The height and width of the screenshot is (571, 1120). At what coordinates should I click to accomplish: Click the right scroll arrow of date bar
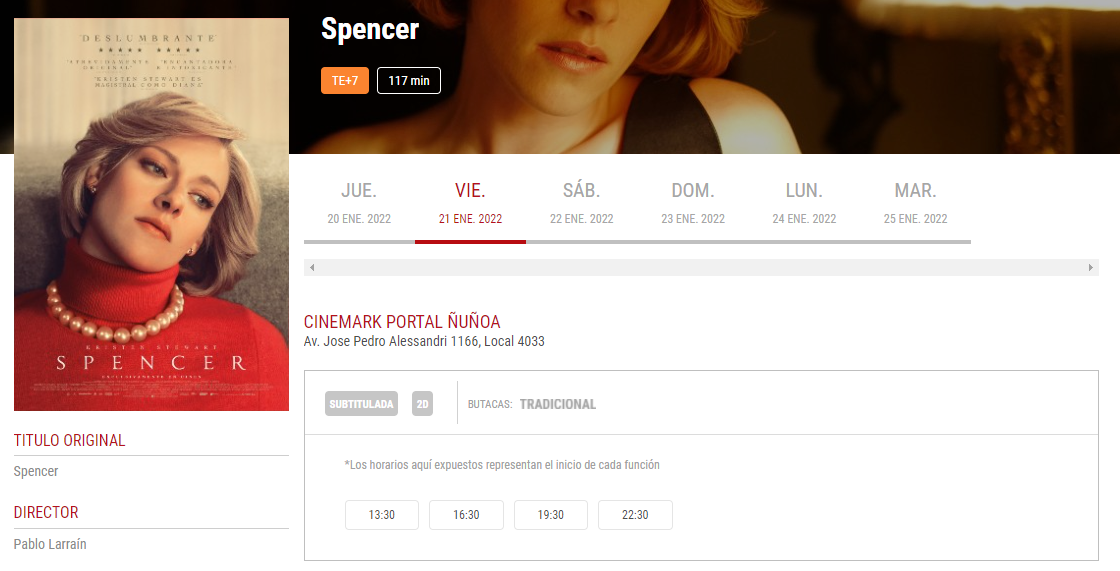[x=1091, y=267]
